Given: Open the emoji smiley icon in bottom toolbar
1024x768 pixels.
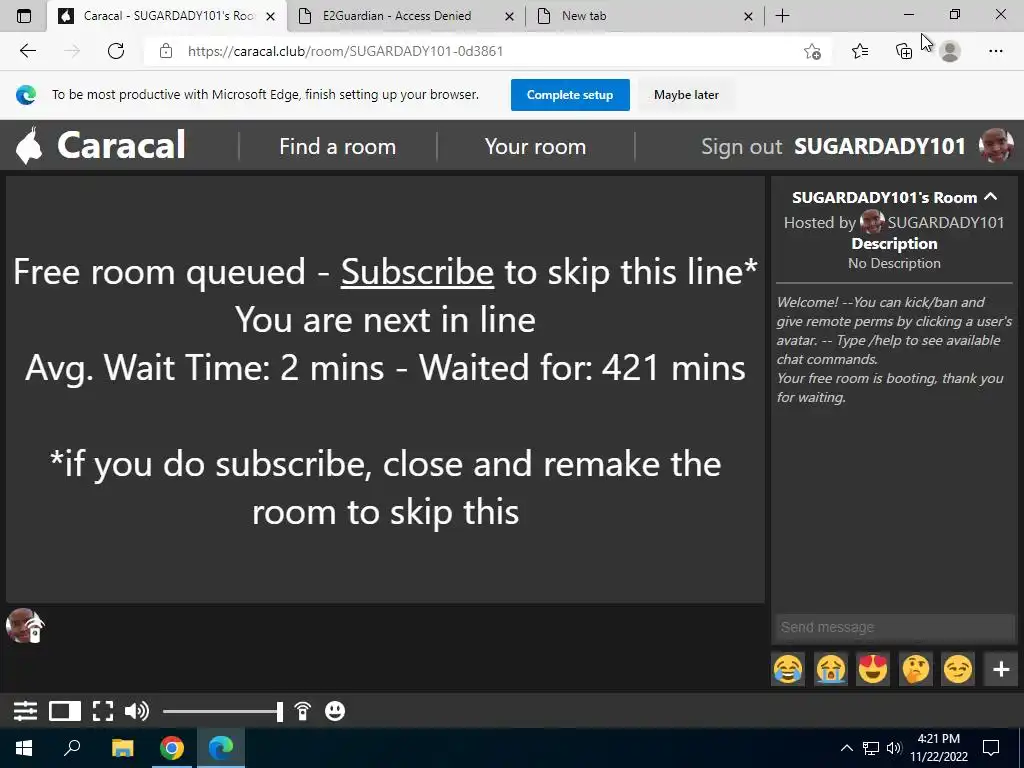Looking at the screenshot, I should (x=335, y=711).
